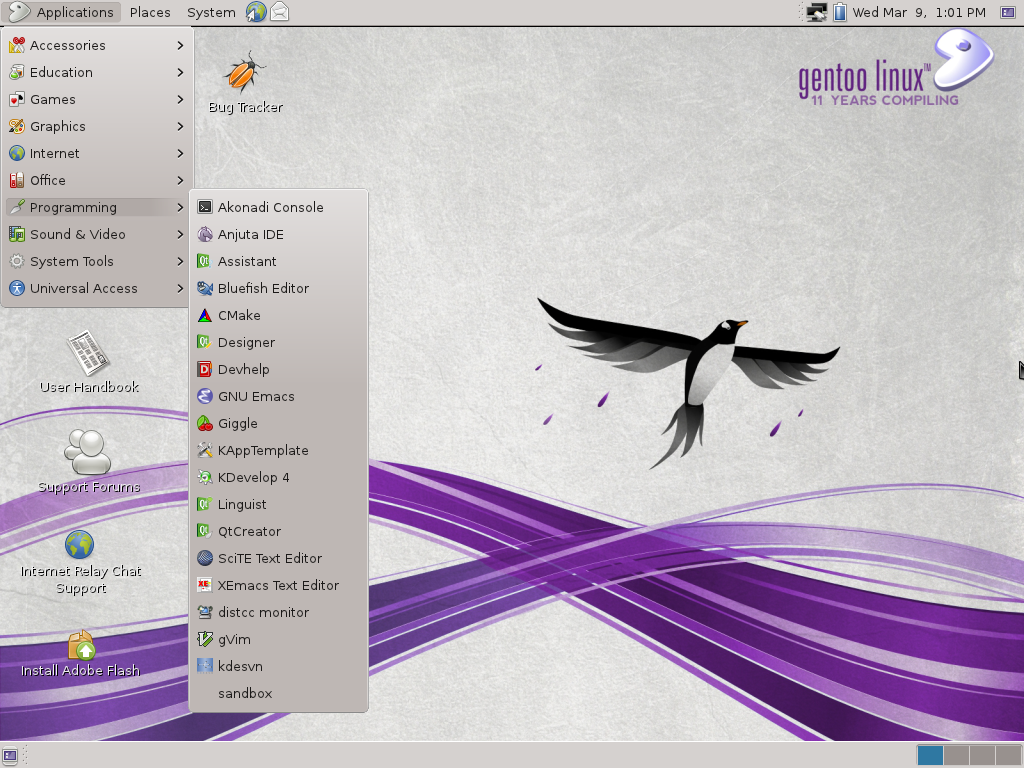Open the System menu

pyautogui.click(x=210, y=12)
